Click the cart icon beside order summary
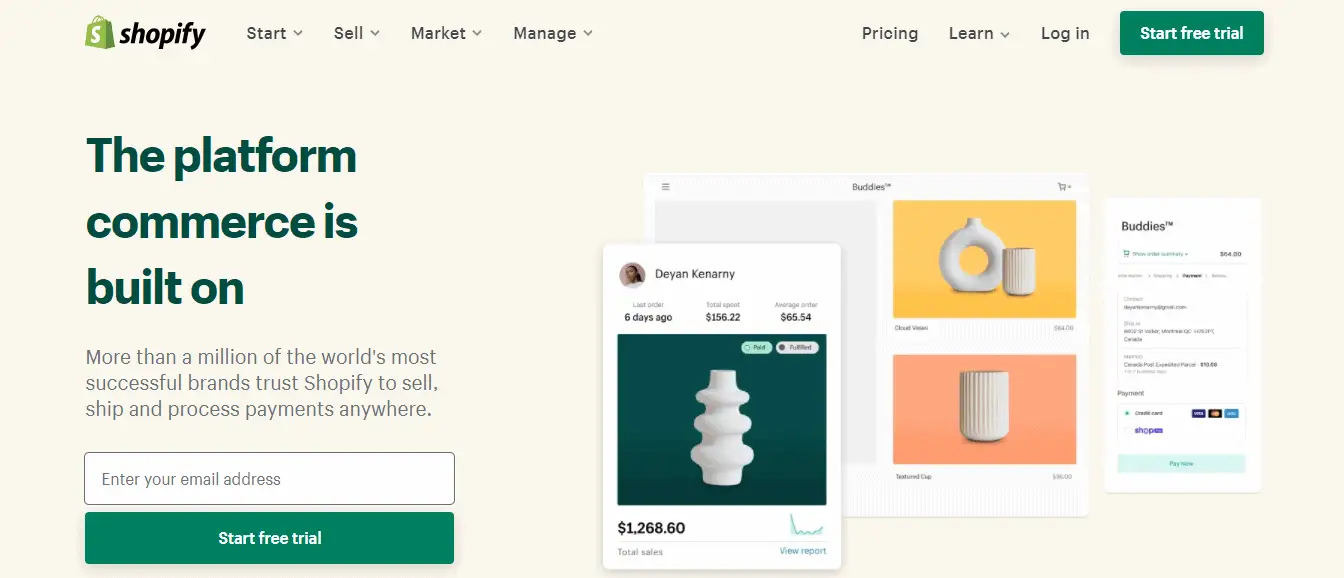 tap(1126, 254)
